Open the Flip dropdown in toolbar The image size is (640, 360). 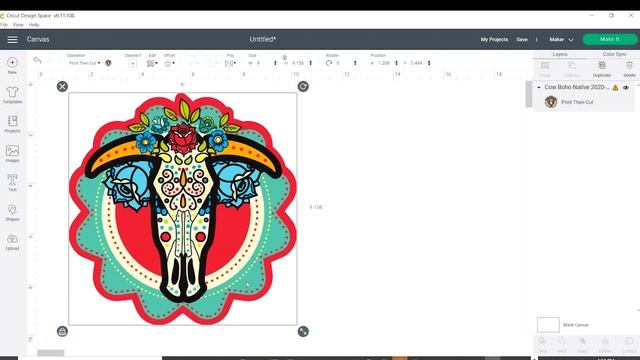pos(230,63)
